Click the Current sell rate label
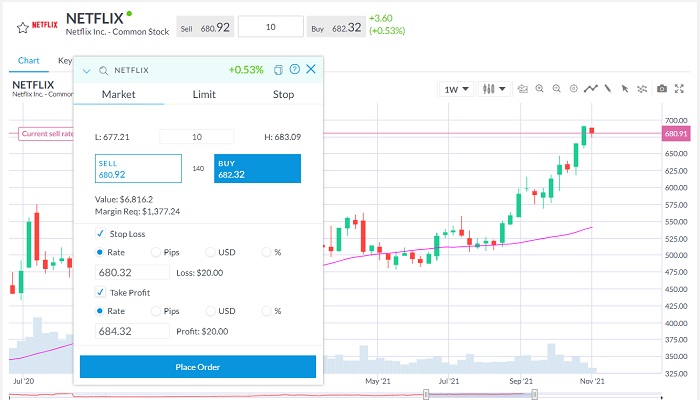This screenshot has height=400, width=700. pyautogui.click(x=46, y=133)
